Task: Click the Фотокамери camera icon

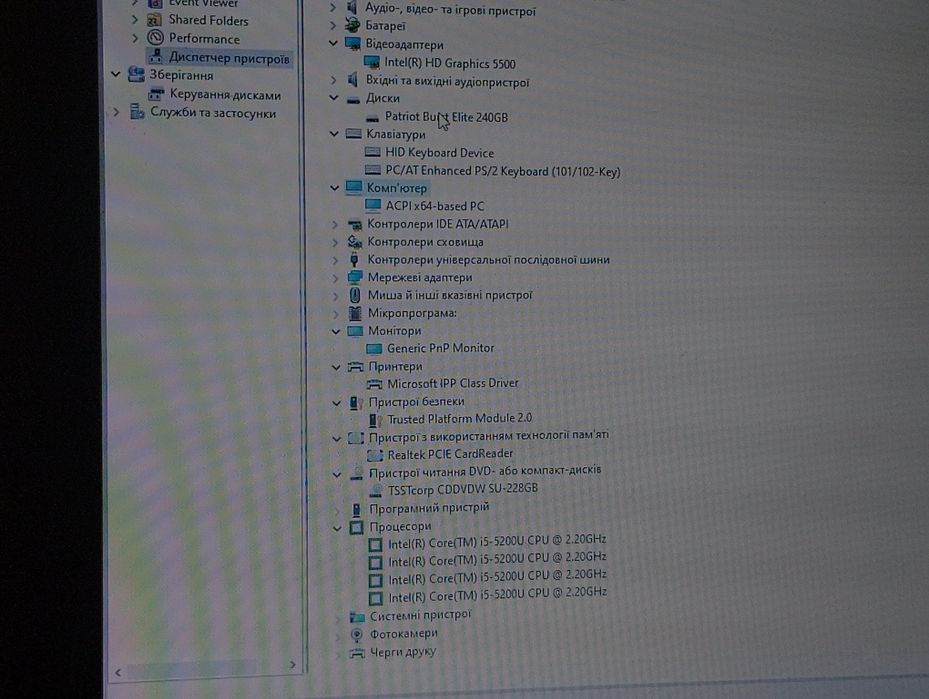Action: tap(357, 634)
